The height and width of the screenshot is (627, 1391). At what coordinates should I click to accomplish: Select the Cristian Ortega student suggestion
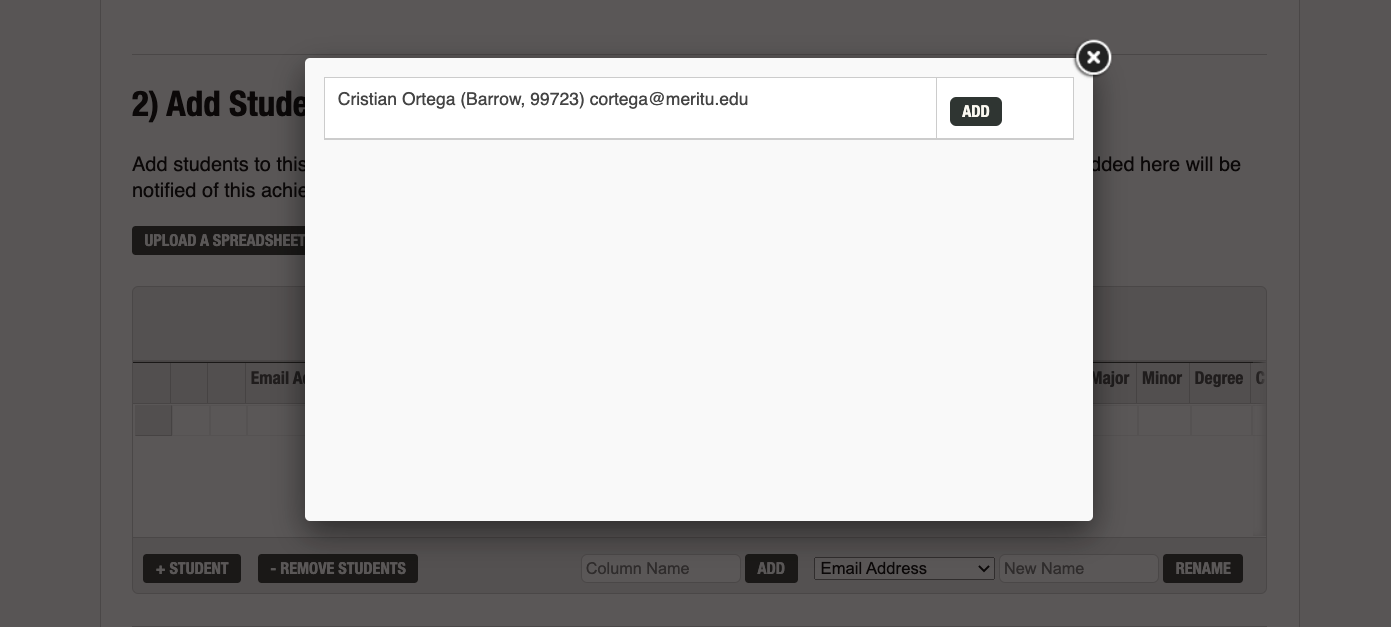tap(543, 99)
